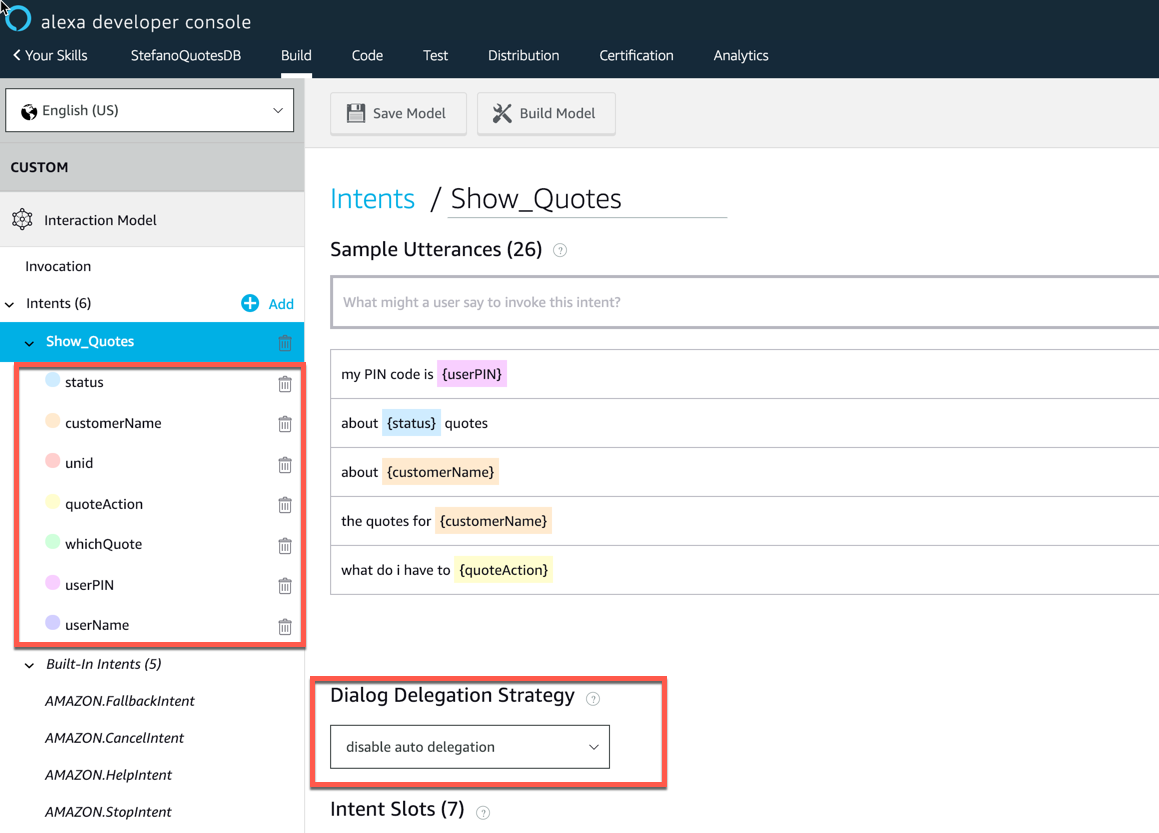Edit the Show_Quotes intent name field
Screen dimensions: 1159x833
point(588,199)
